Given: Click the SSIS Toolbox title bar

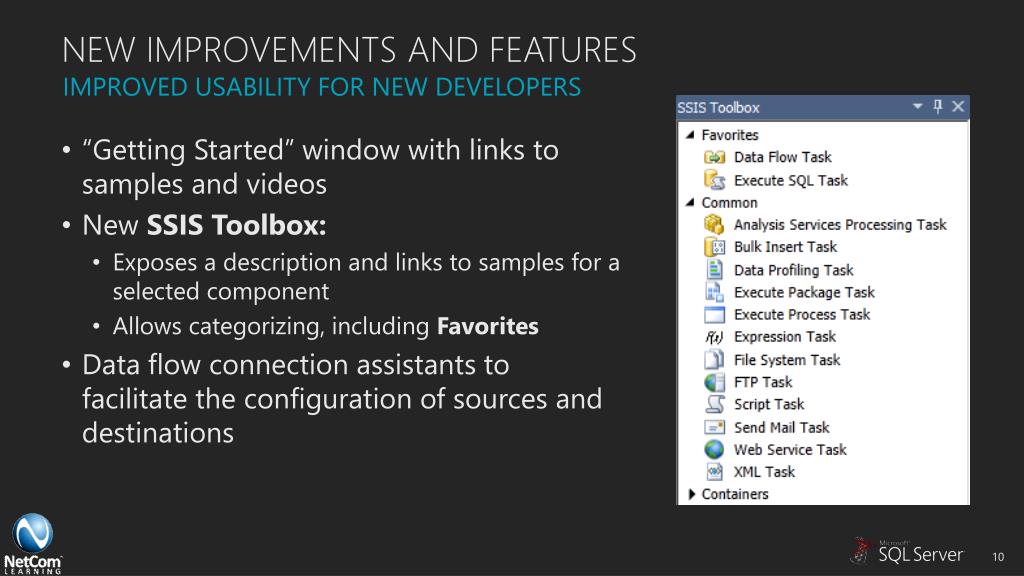Looking at the screenshot, I should pyautogui.click(x=823, y=107).
